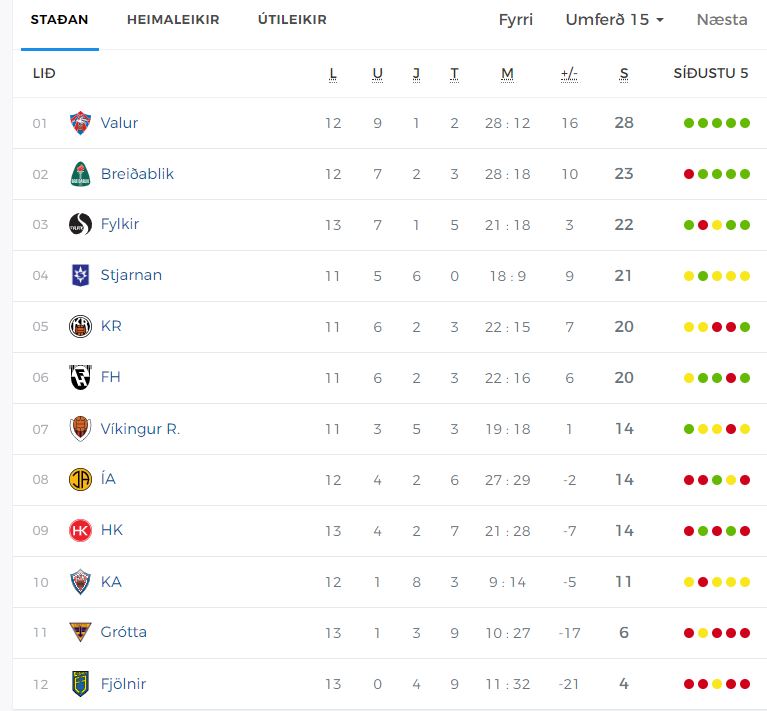Click the Valur club crest icon
The image size is (767, 711).
[x=80, y=123]
